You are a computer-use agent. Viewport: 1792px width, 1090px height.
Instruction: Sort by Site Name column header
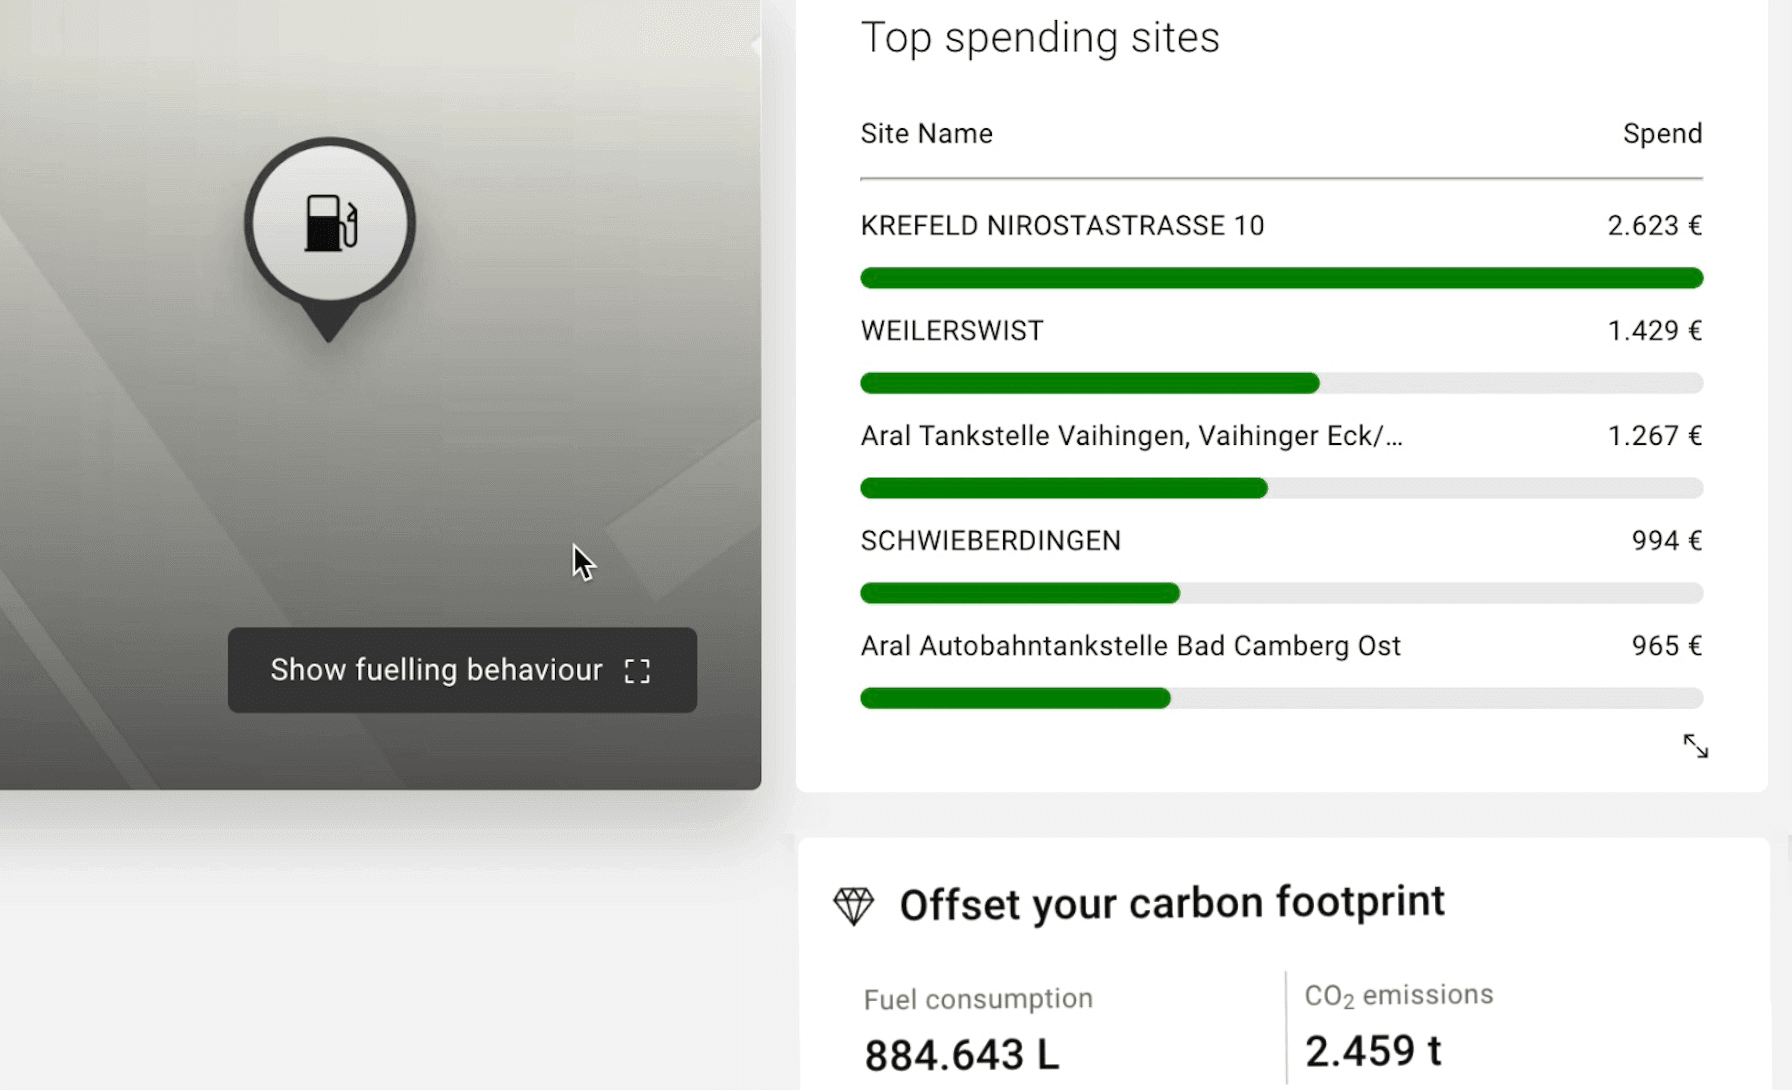pos(926,134)
